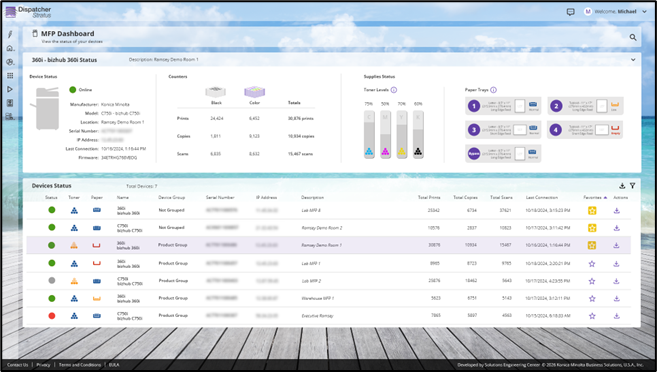Favorite the Lab MFP 2 device

click(x=592, y=281)
